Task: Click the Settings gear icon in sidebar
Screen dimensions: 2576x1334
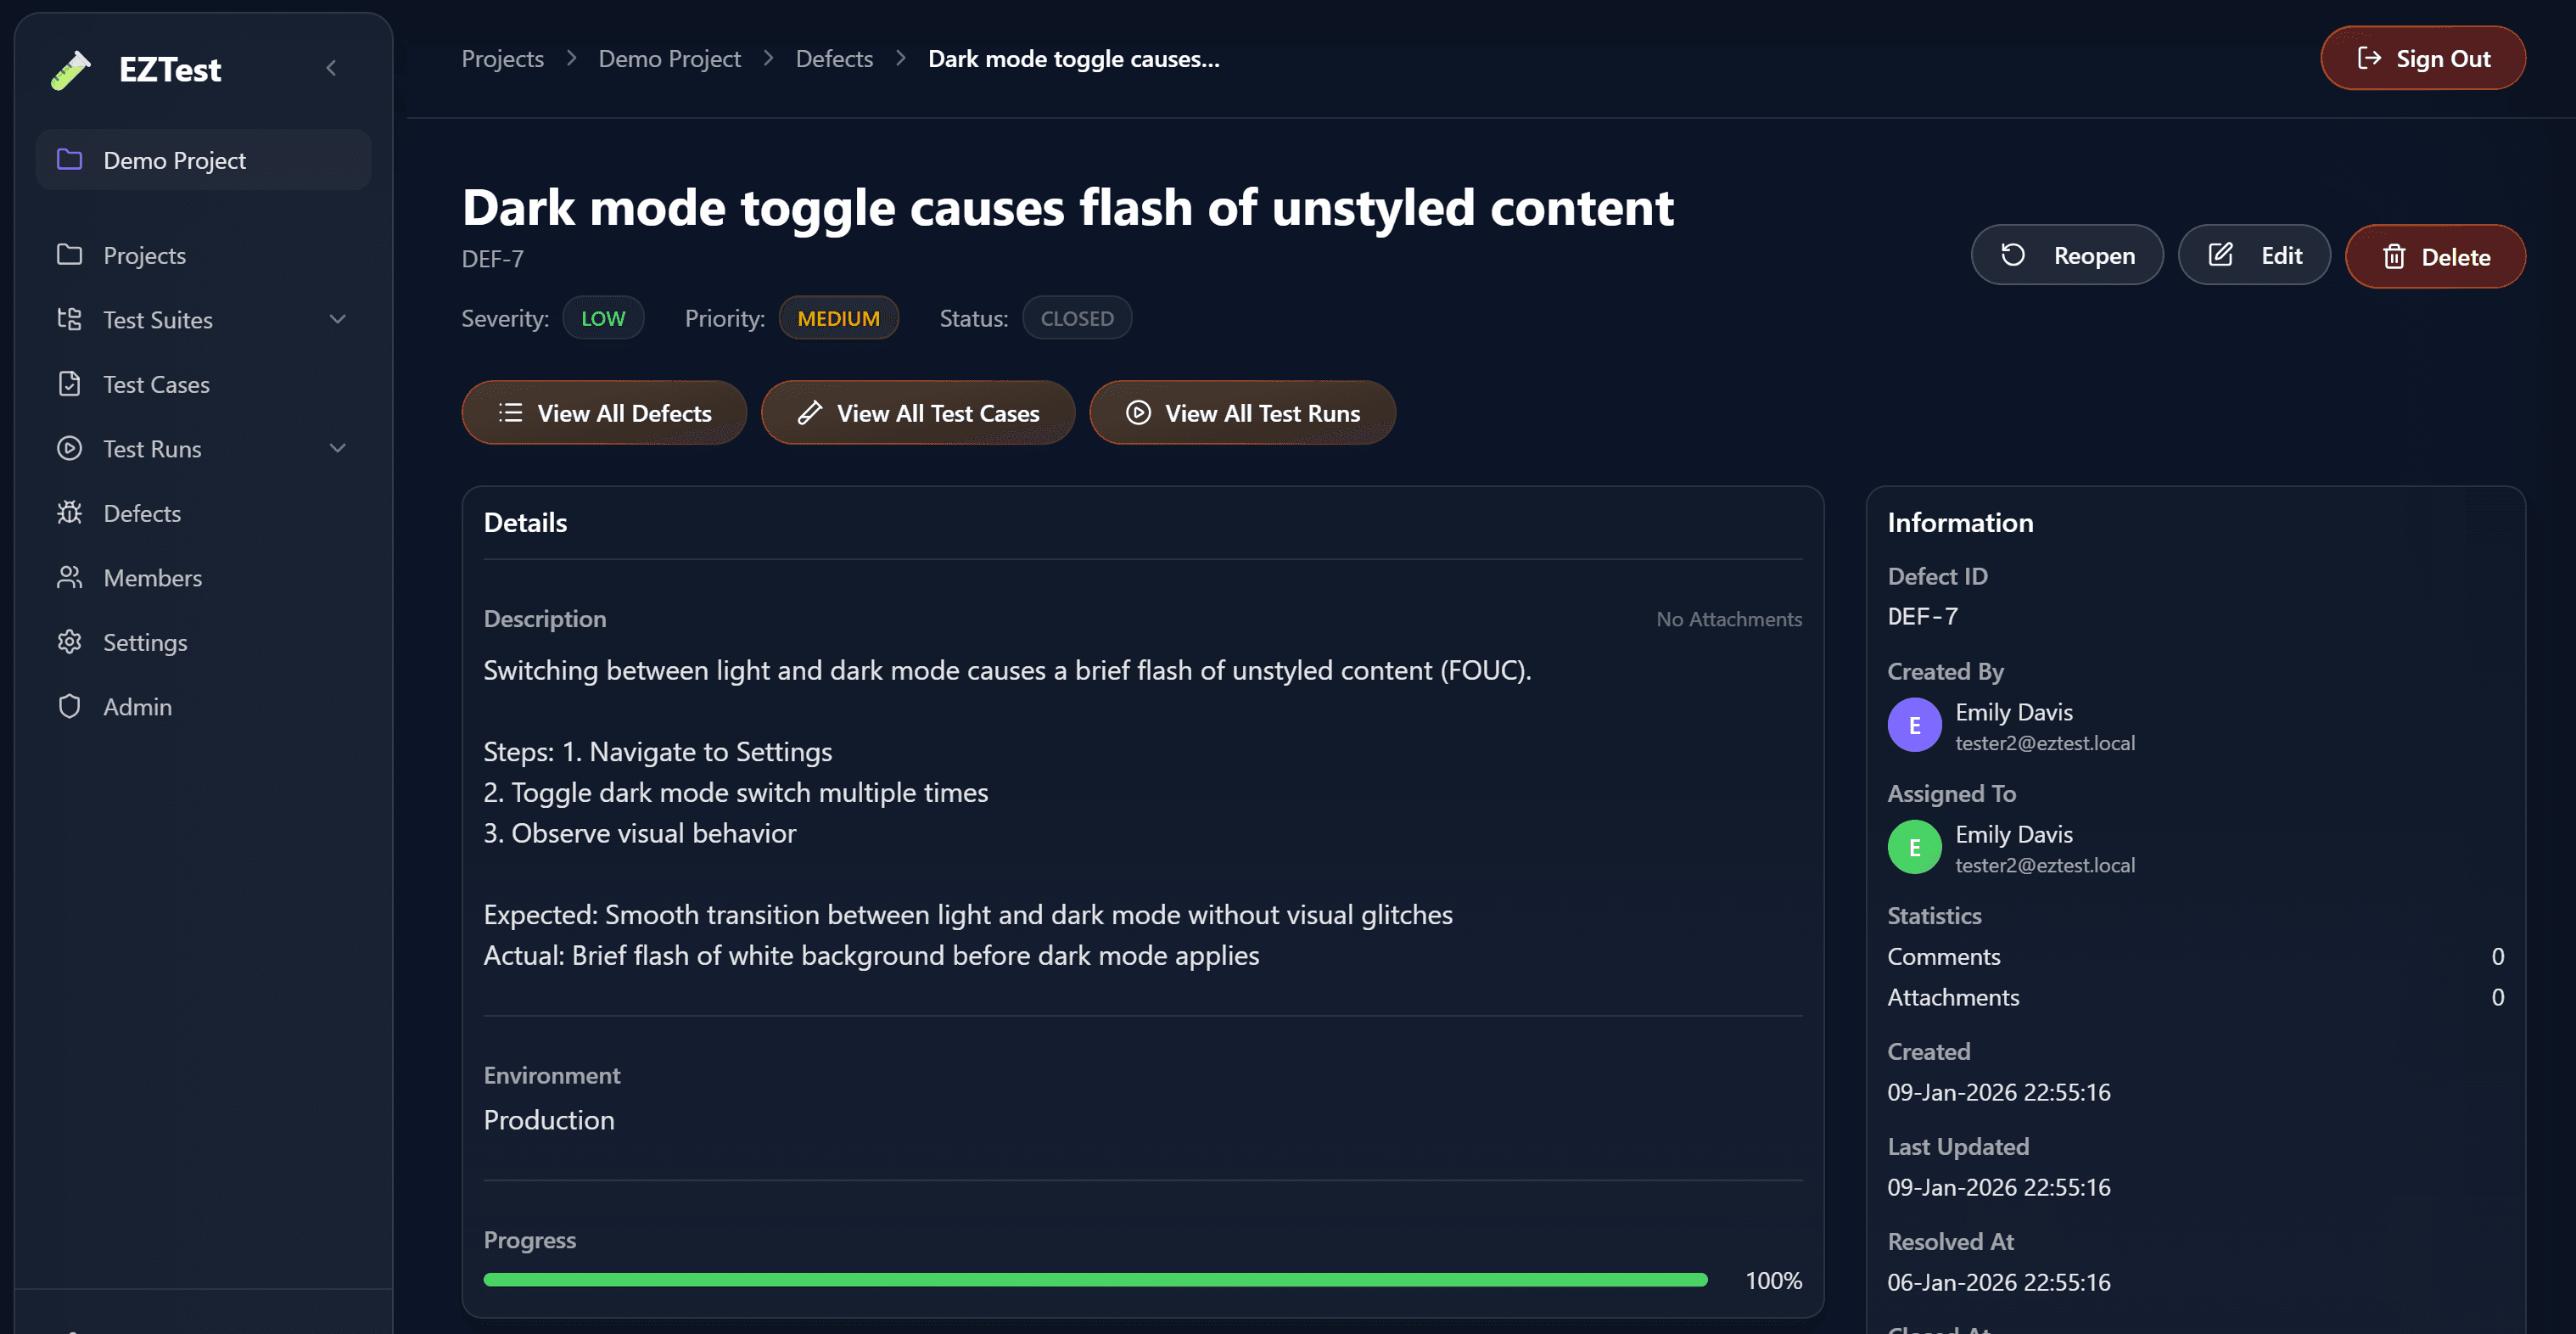Action: coord(69,642)
